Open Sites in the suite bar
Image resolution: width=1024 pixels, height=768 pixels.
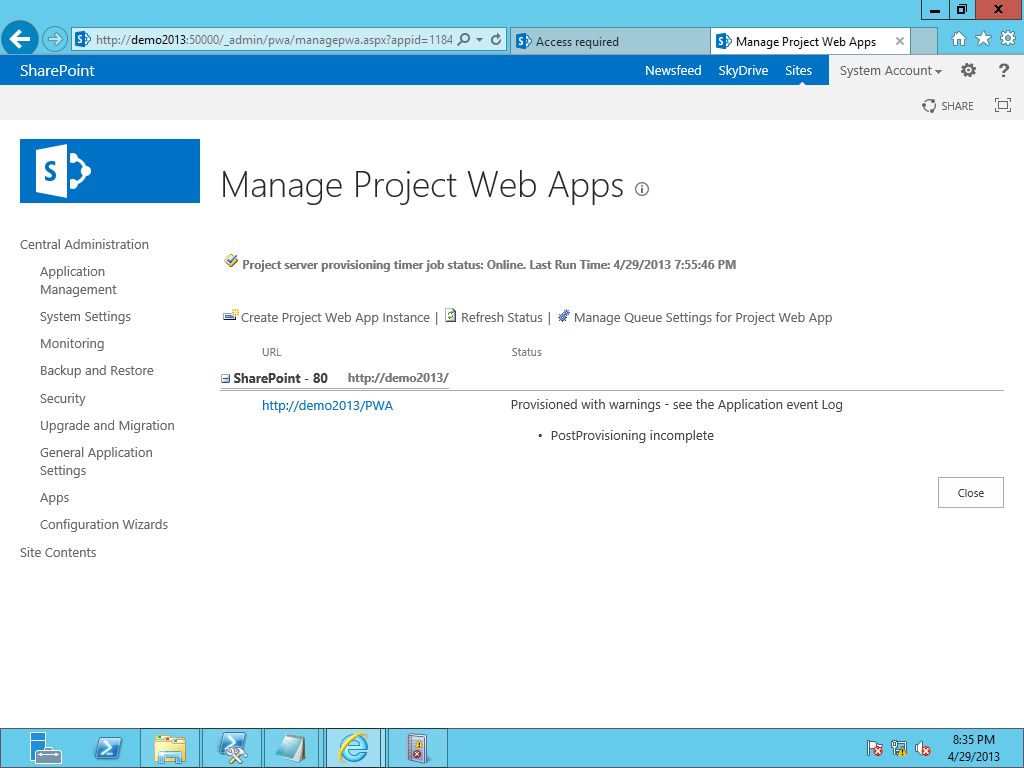(798, 71)
